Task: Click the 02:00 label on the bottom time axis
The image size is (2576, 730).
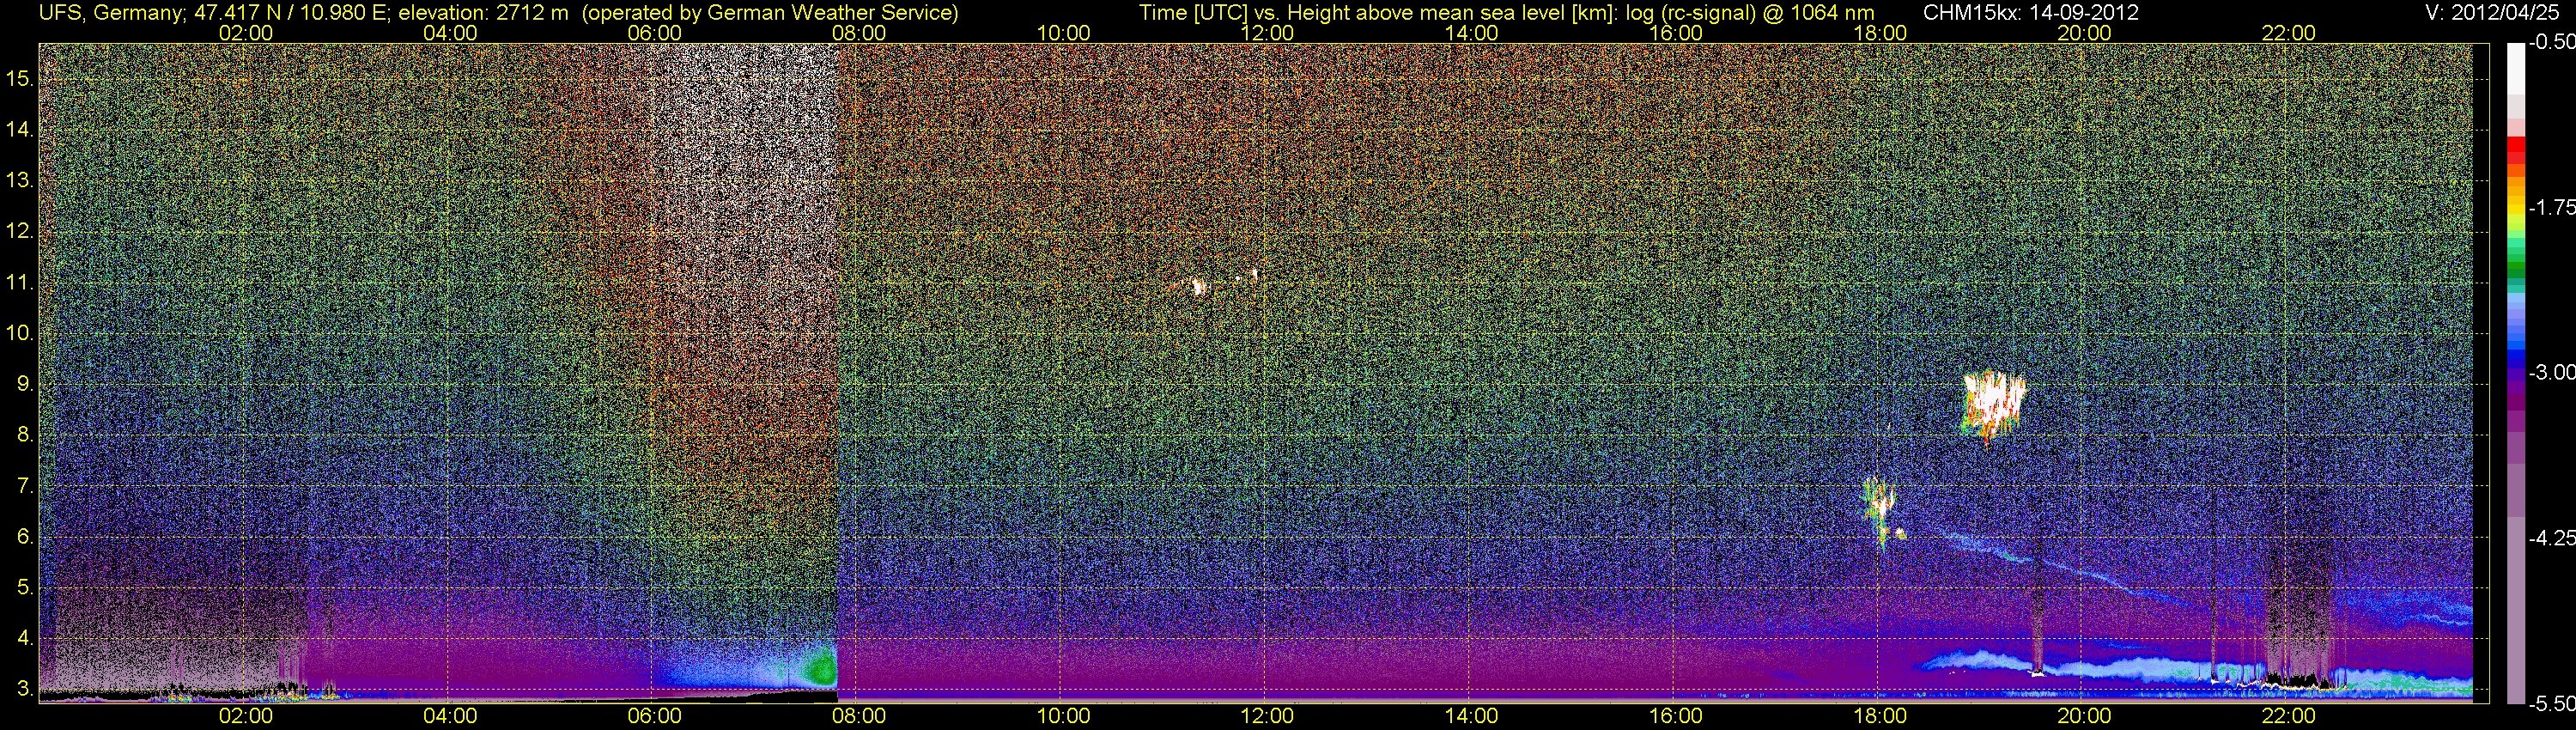Action: point(245,716)
